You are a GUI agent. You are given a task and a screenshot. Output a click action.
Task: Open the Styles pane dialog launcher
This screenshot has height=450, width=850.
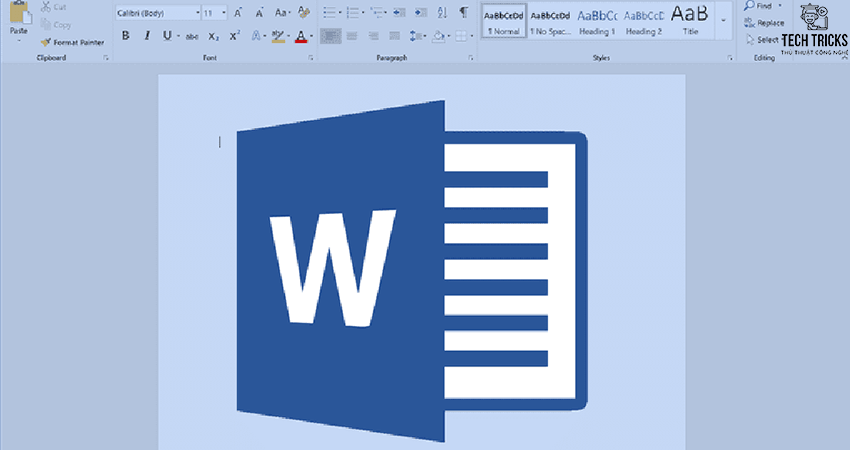point(730,57)
